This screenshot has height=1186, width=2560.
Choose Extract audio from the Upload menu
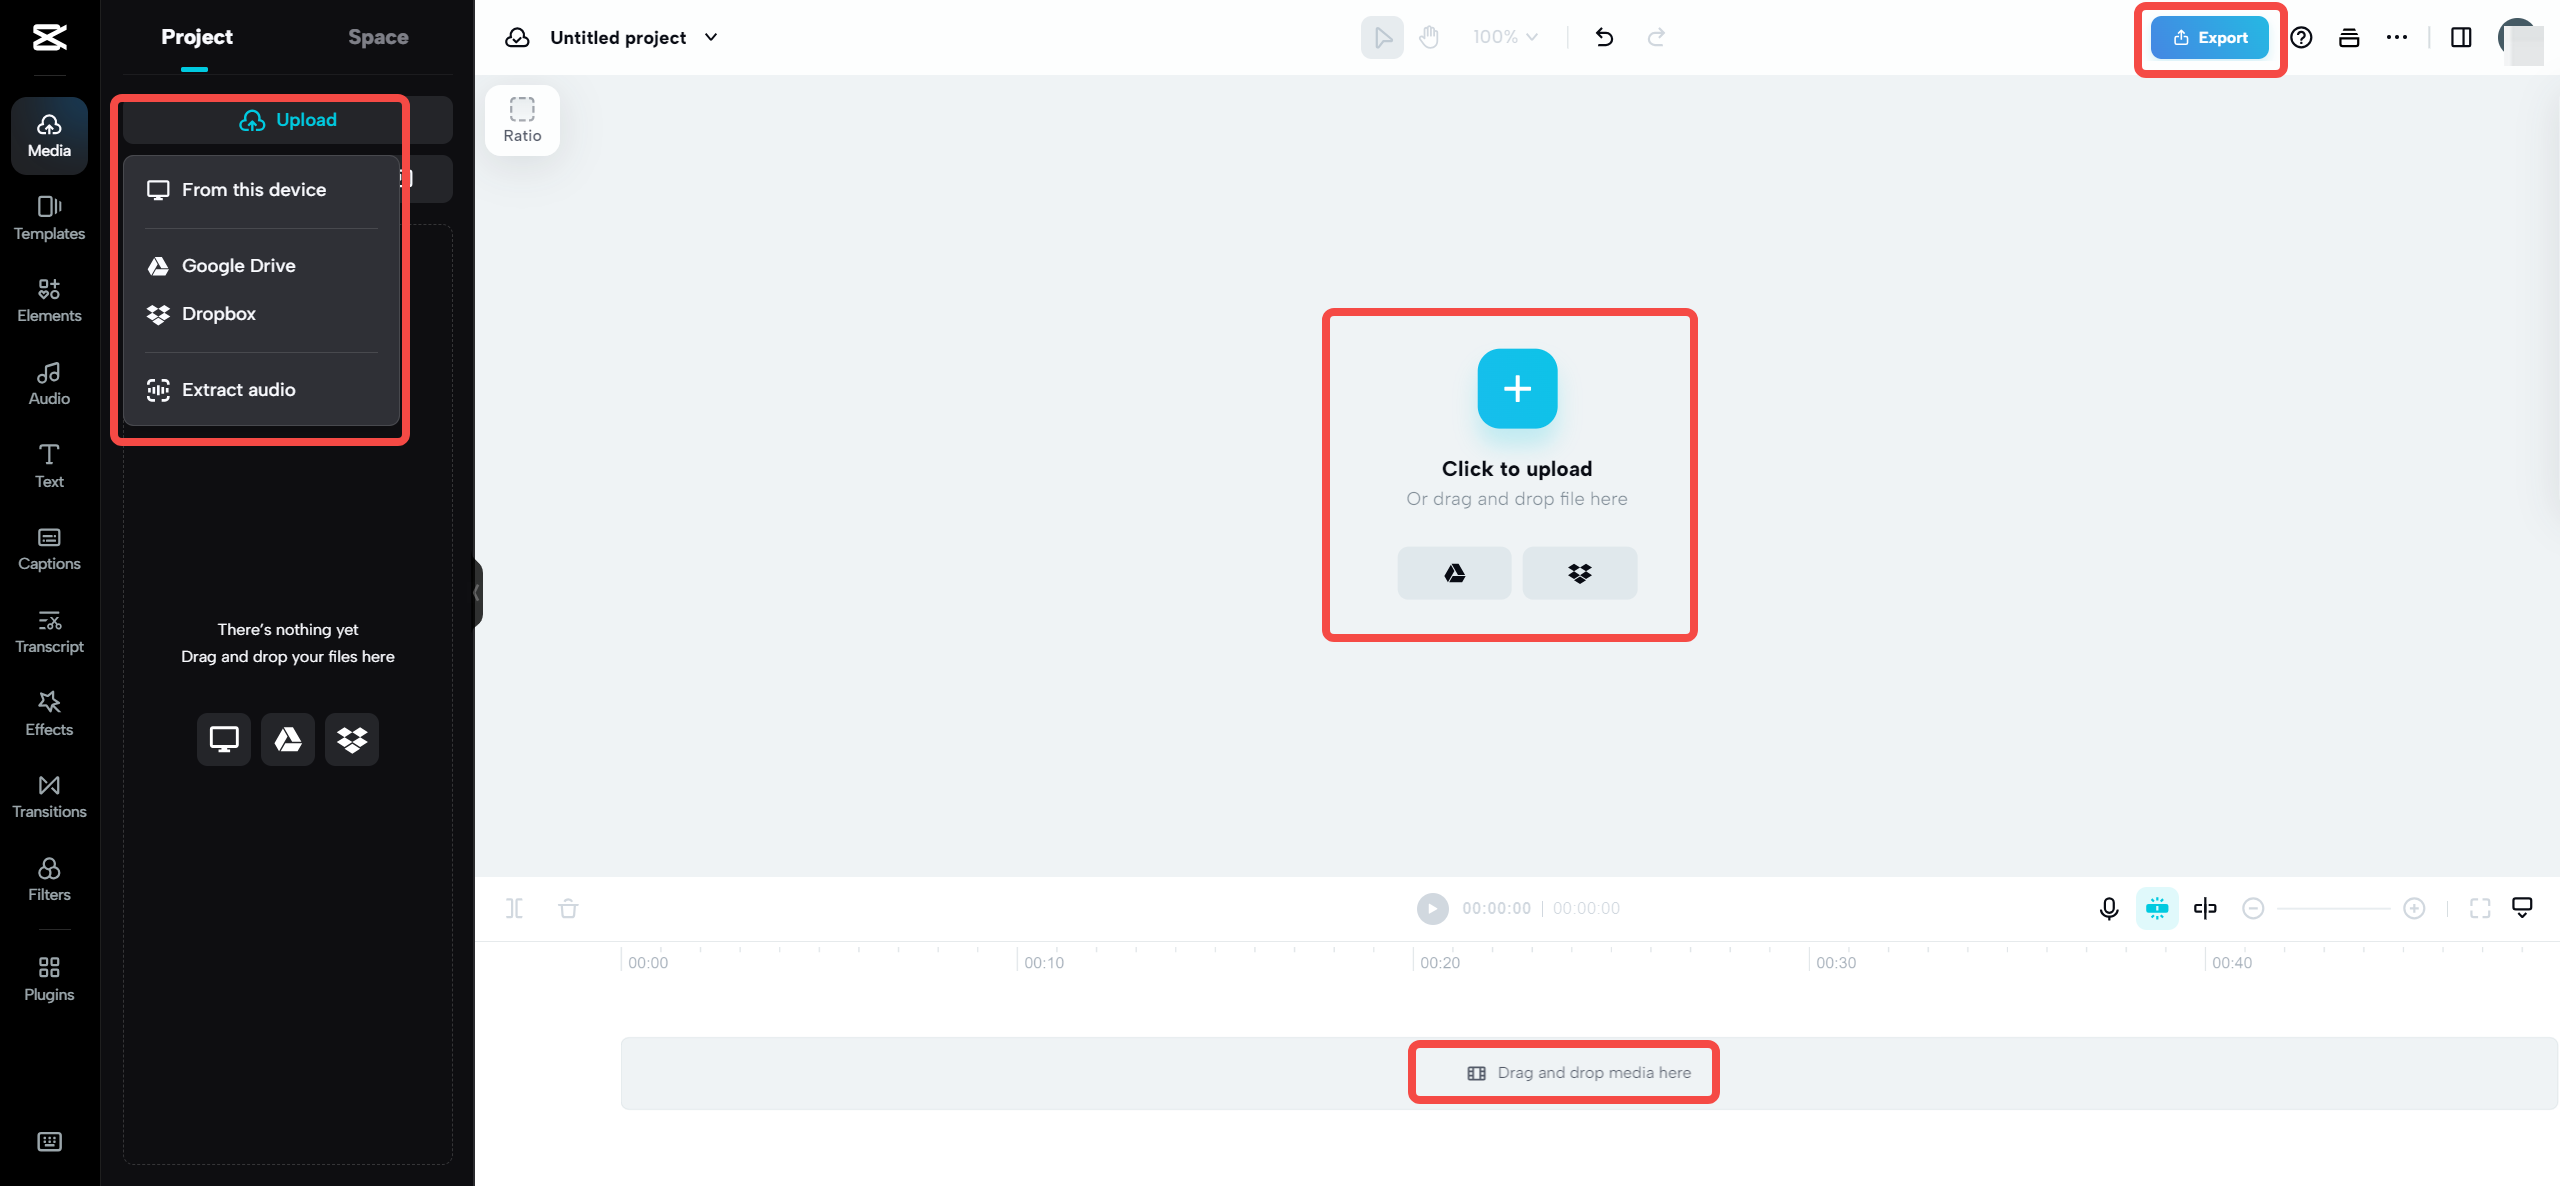click(238, 389)
